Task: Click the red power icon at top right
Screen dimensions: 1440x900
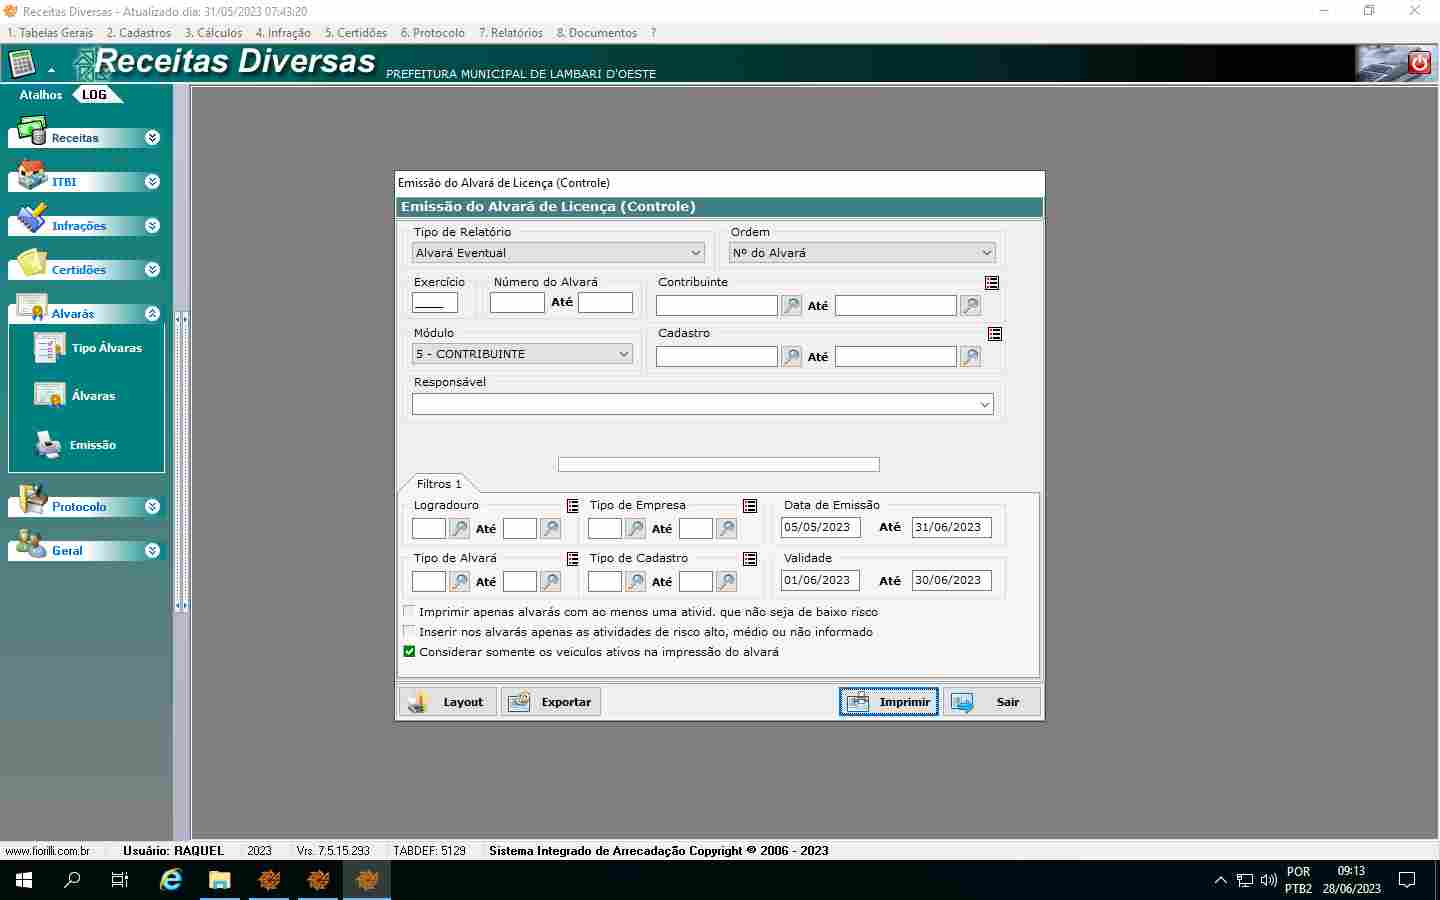Action: [x=1419, y=63]
